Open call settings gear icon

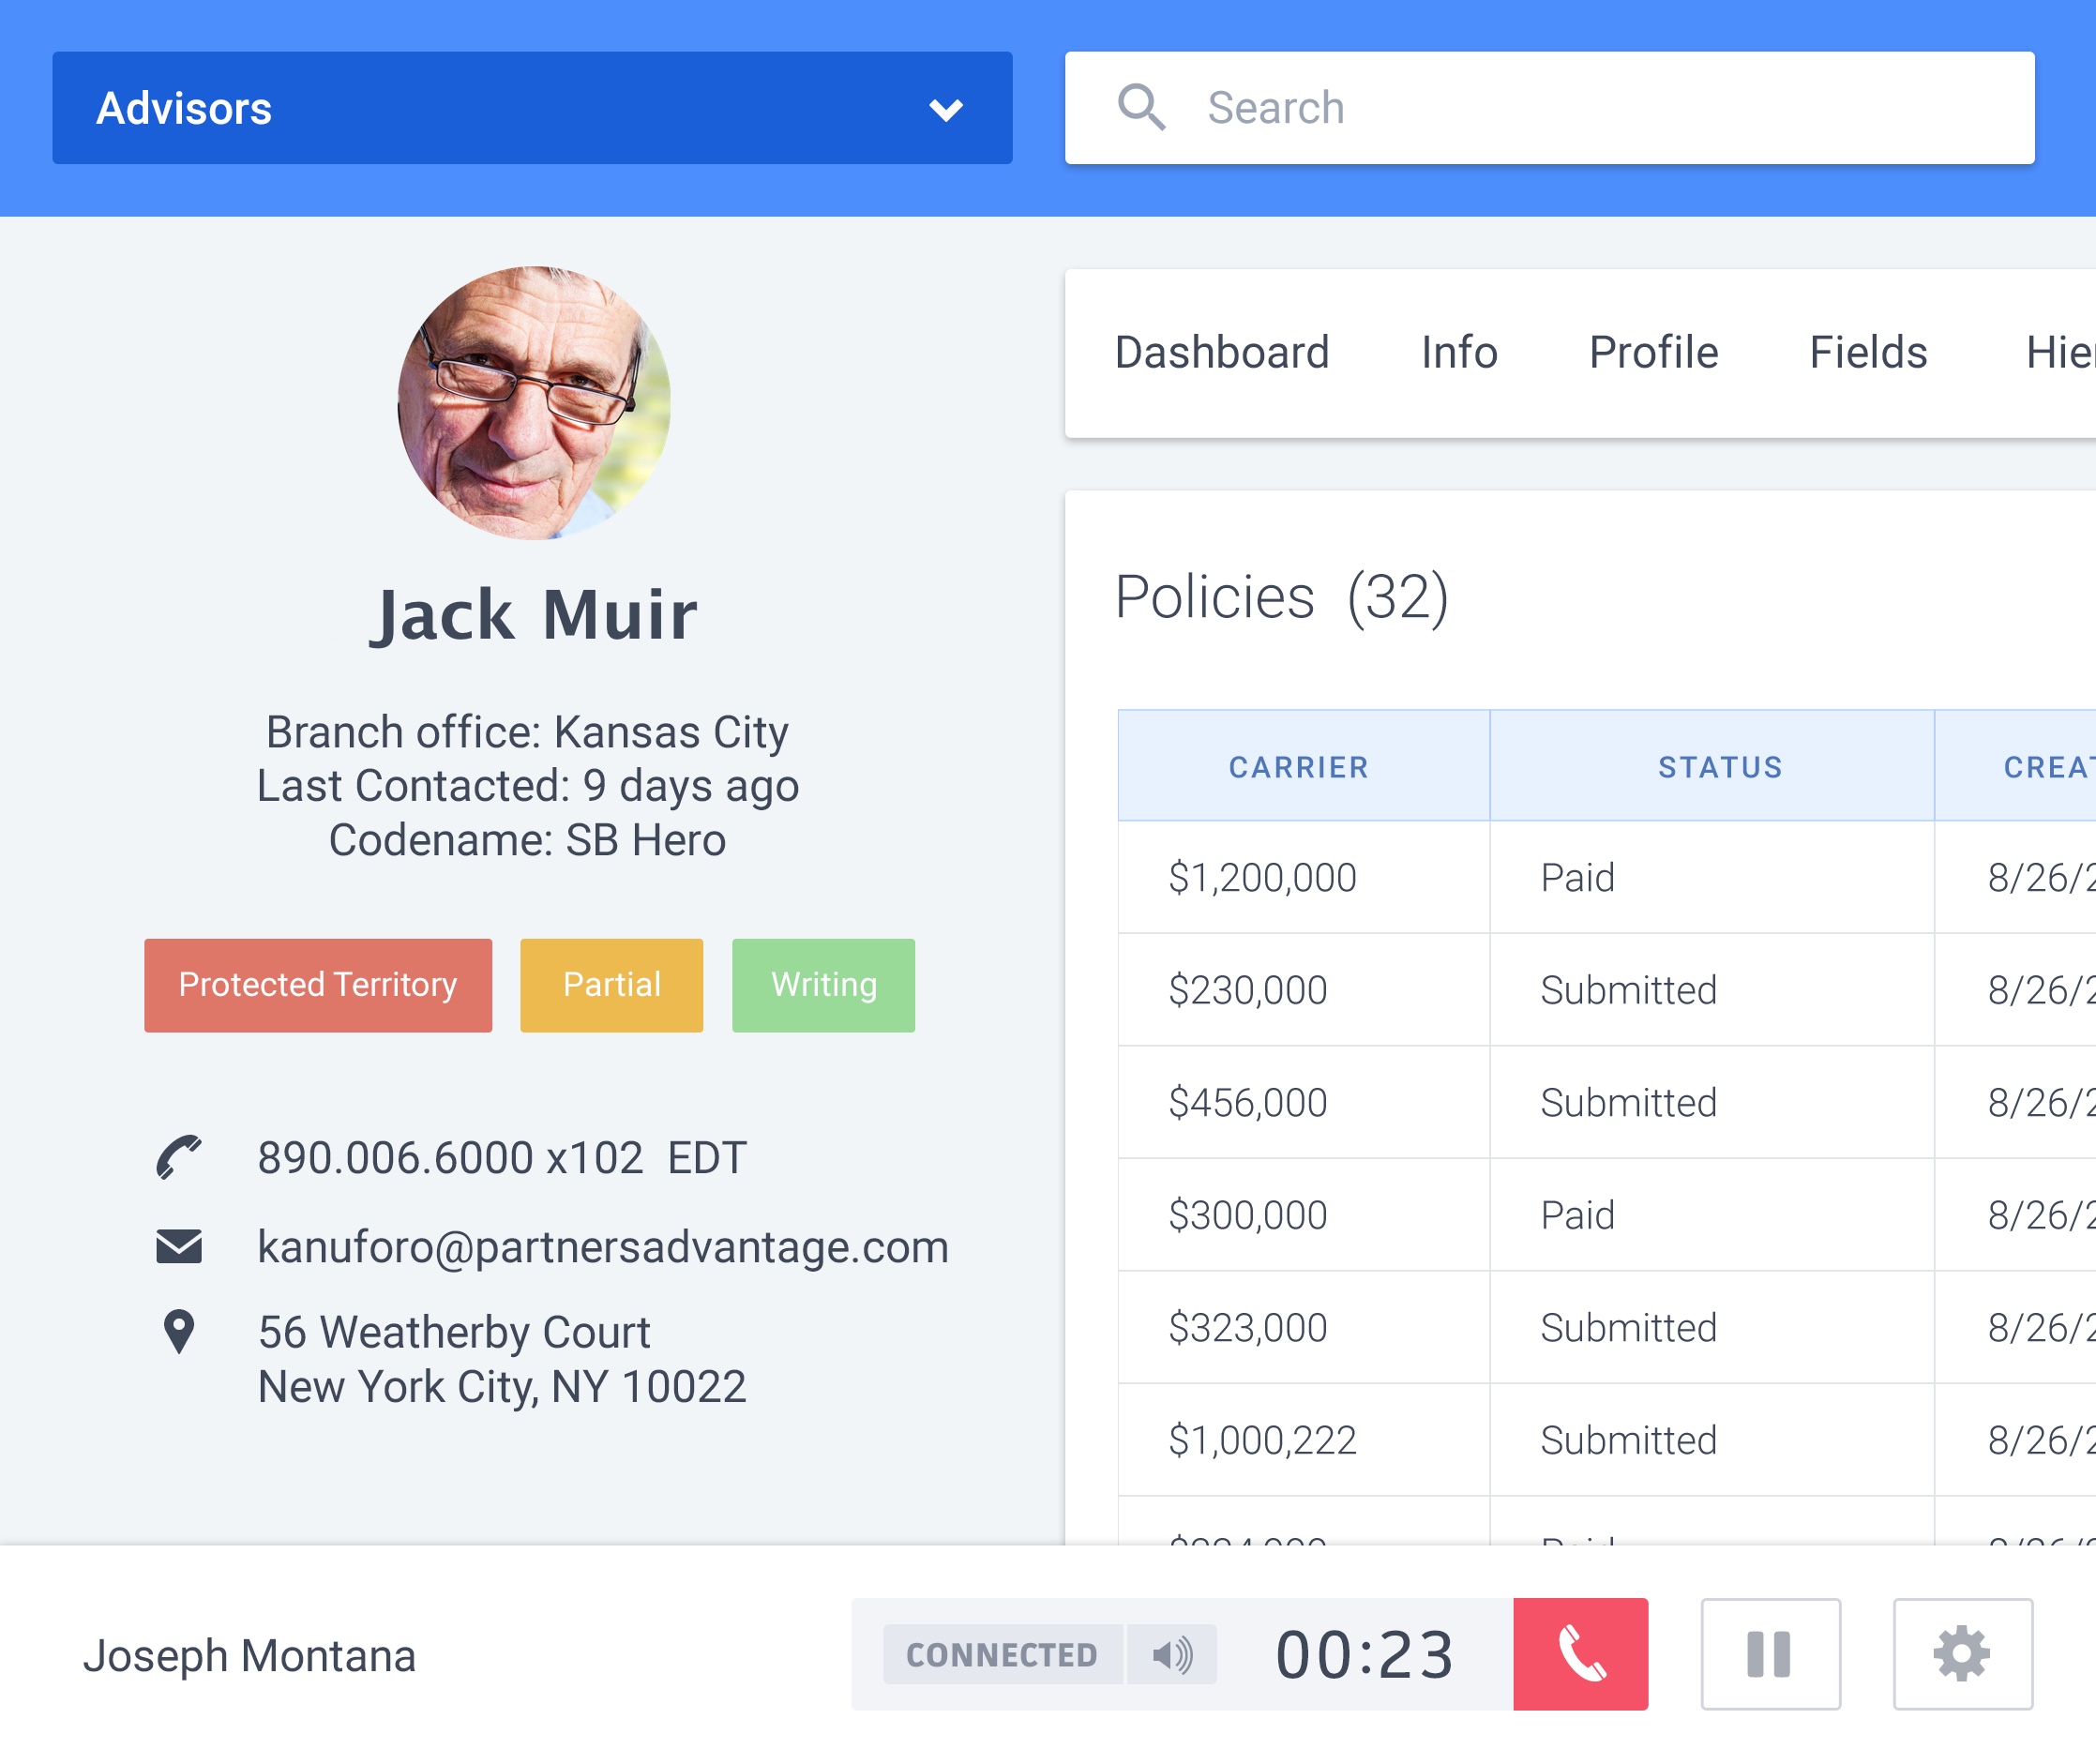click(x=1961, y=1653)
